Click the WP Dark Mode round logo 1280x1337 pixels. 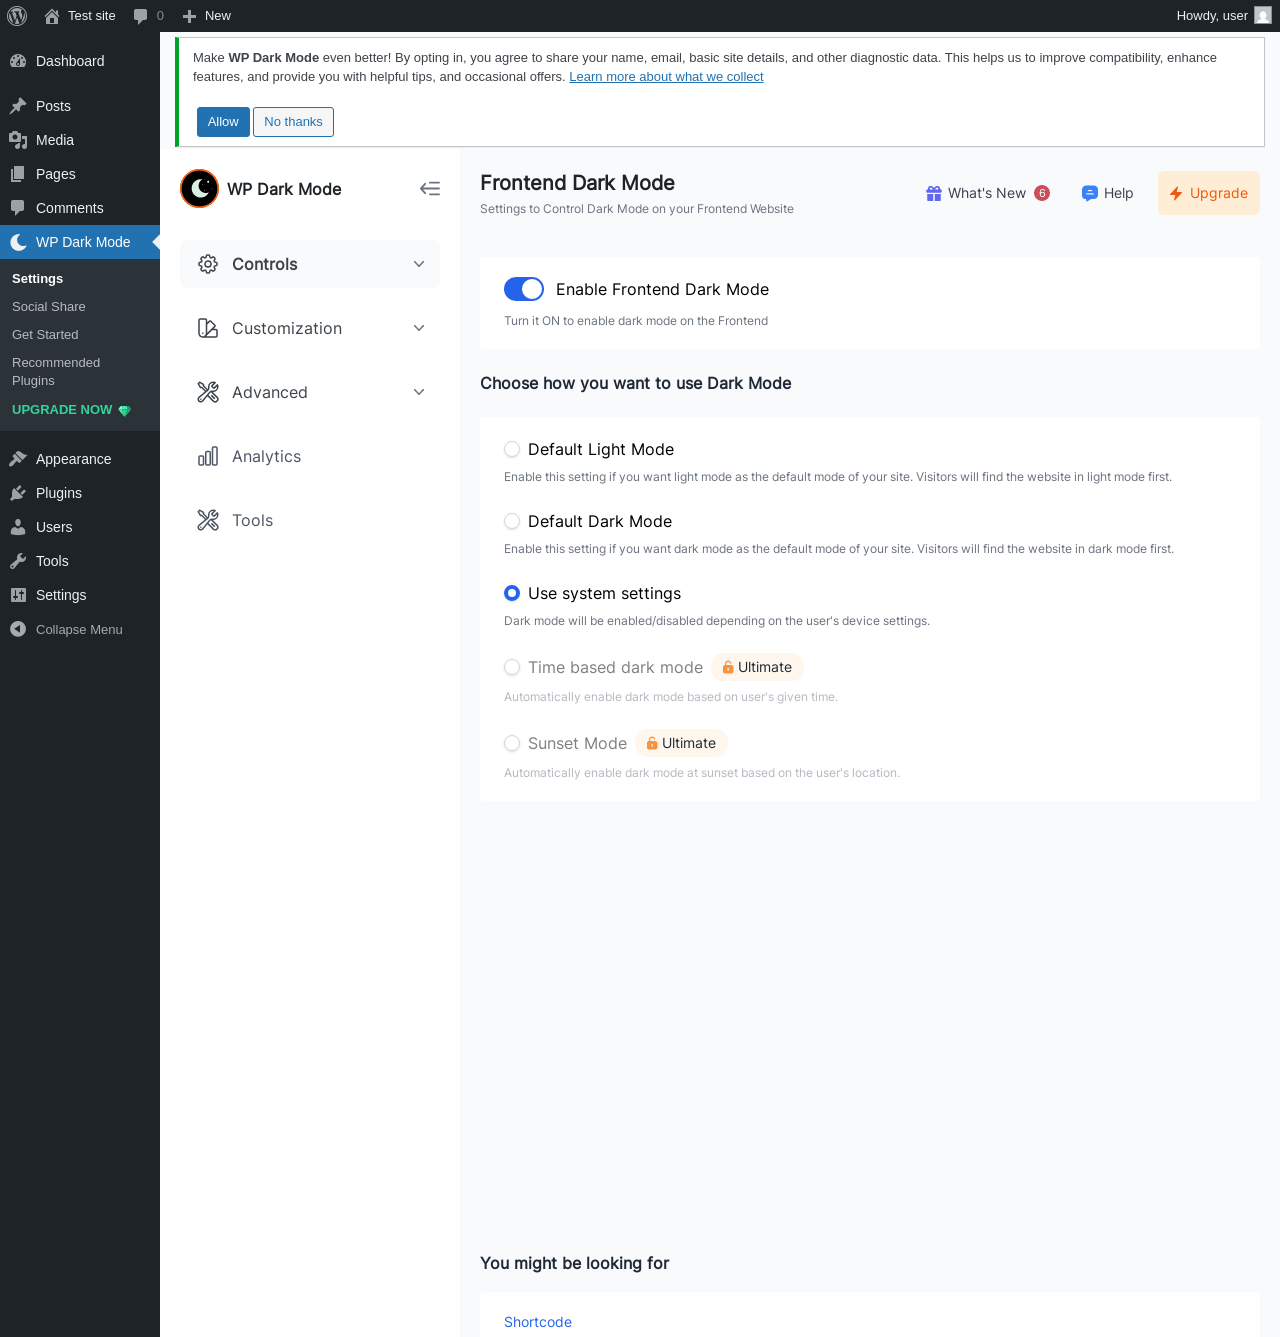coord(200,189)
